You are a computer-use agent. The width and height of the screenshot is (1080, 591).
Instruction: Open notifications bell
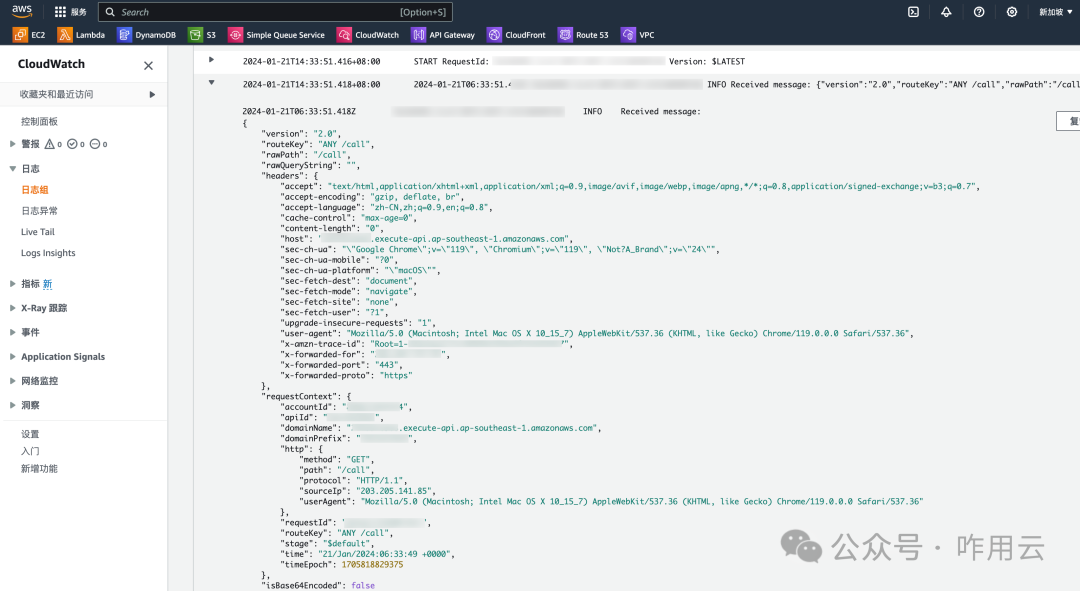pyautogui.click(x=946, y=12)
